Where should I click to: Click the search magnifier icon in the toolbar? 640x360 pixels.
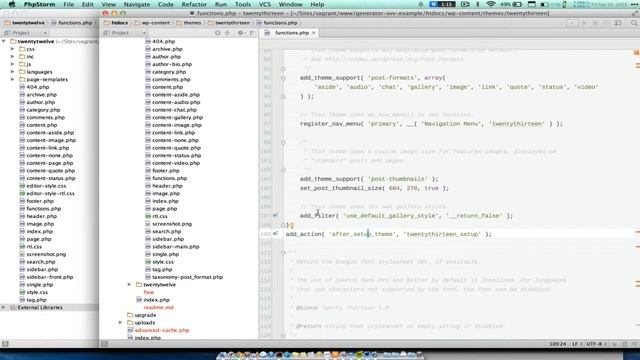click(x=634, y=23)
